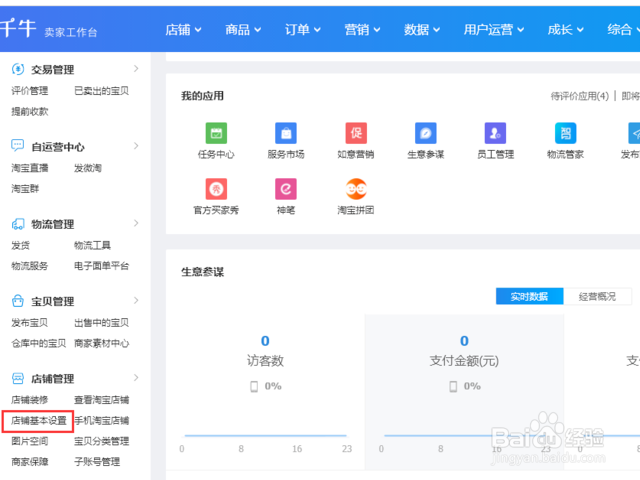
Task: Open 店铺基本设置 in sidebar
Action: pyautogui.click(x=38, y=420)
